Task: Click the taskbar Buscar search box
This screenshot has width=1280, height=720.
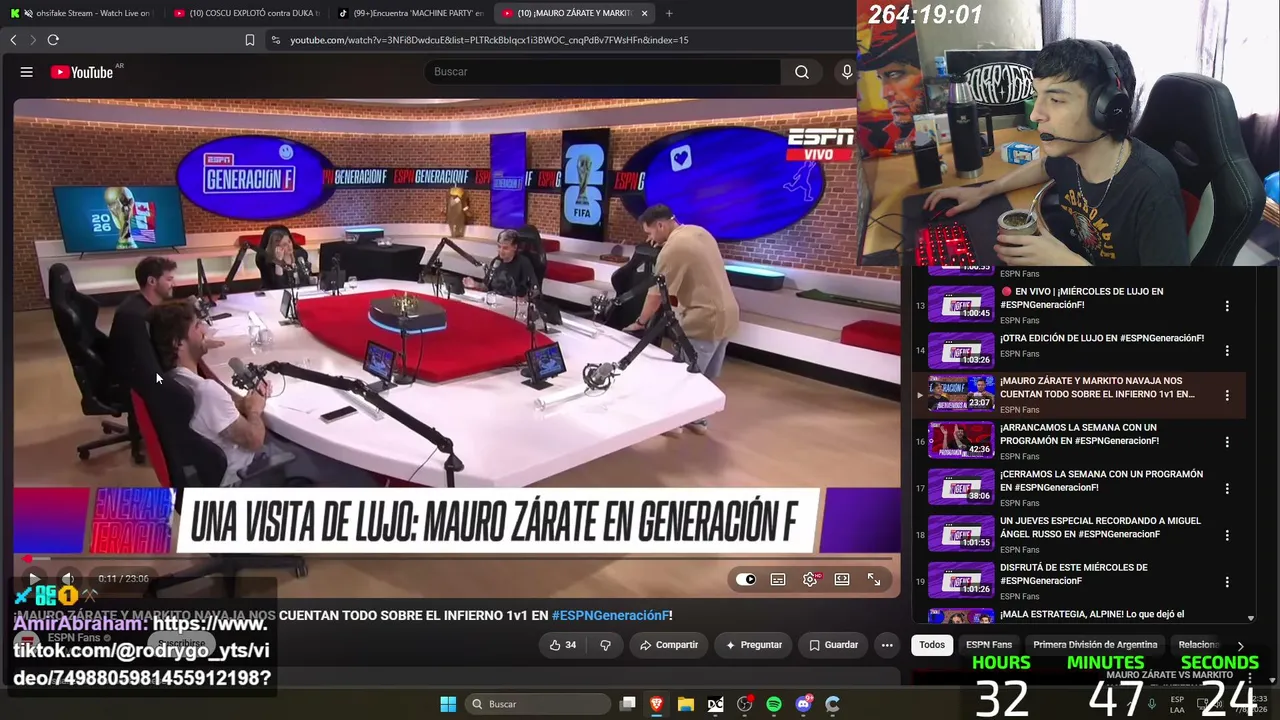Action: 538,704
